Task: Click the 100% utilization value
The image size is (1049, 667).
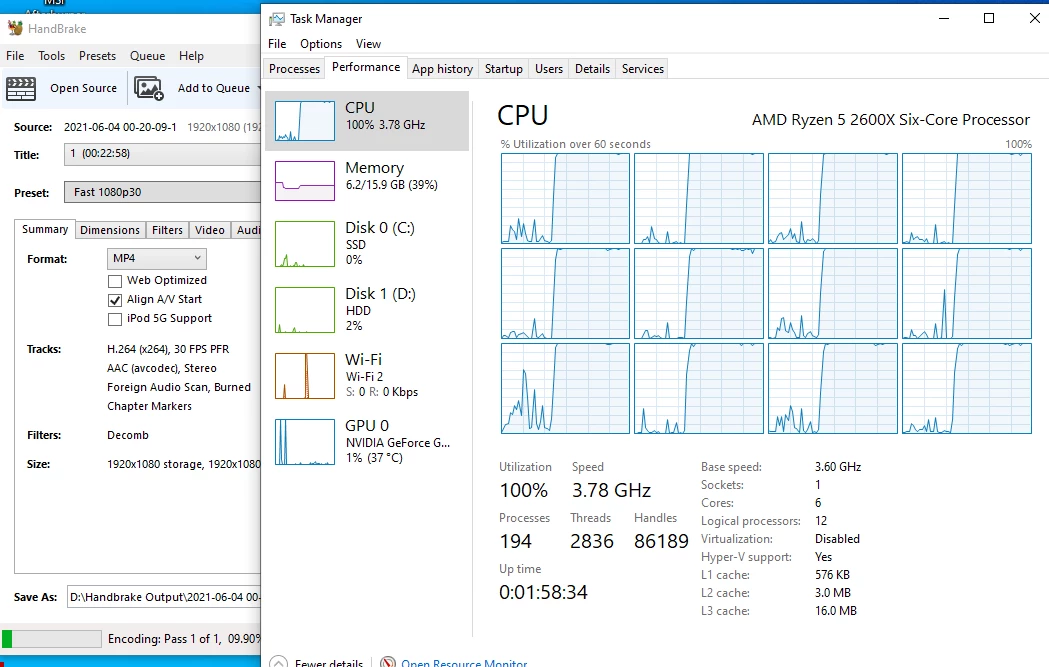Action: (524, 490)
